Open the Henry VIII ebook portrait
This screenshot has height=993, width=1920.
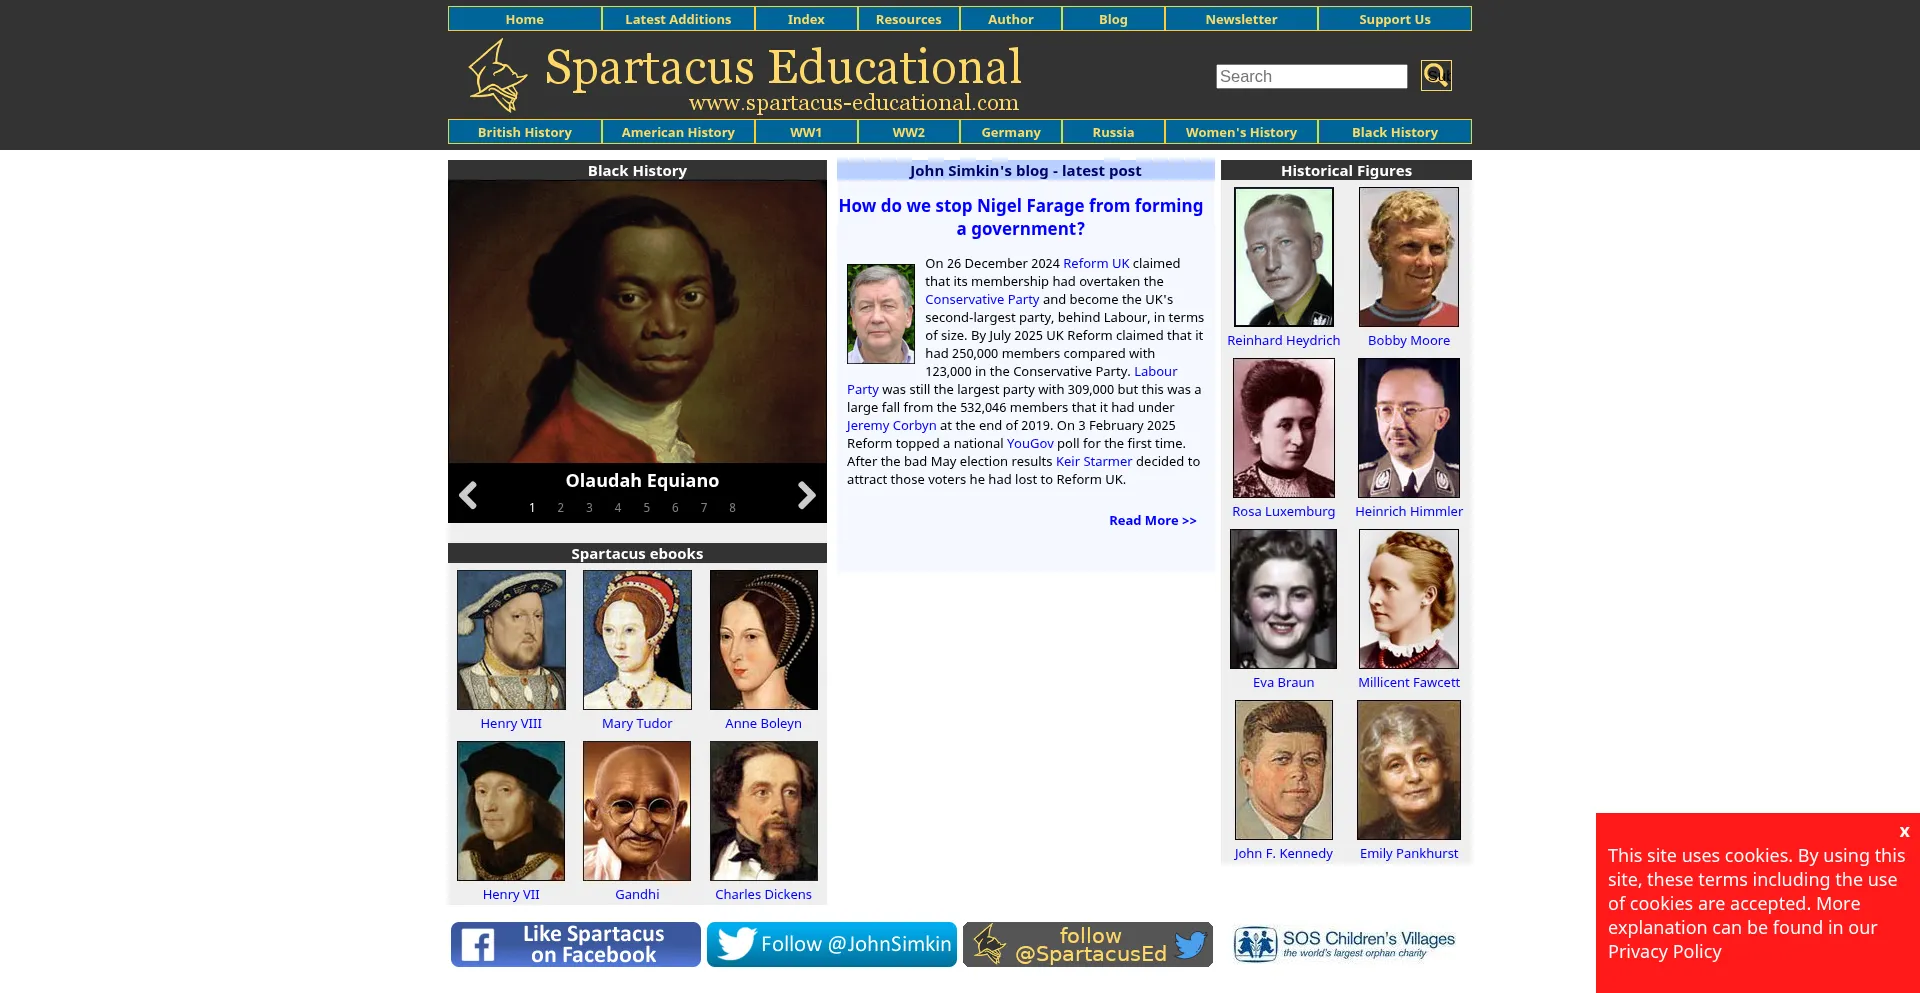click(x=511, y=640)
